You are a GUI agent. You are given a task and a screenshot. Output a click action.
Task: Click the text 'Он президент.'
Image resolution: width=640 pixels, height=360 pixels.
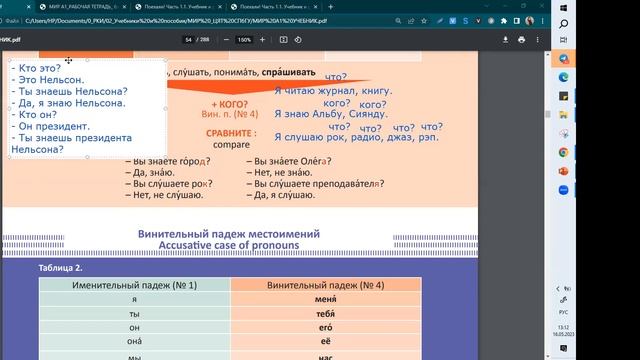[51, 126]
